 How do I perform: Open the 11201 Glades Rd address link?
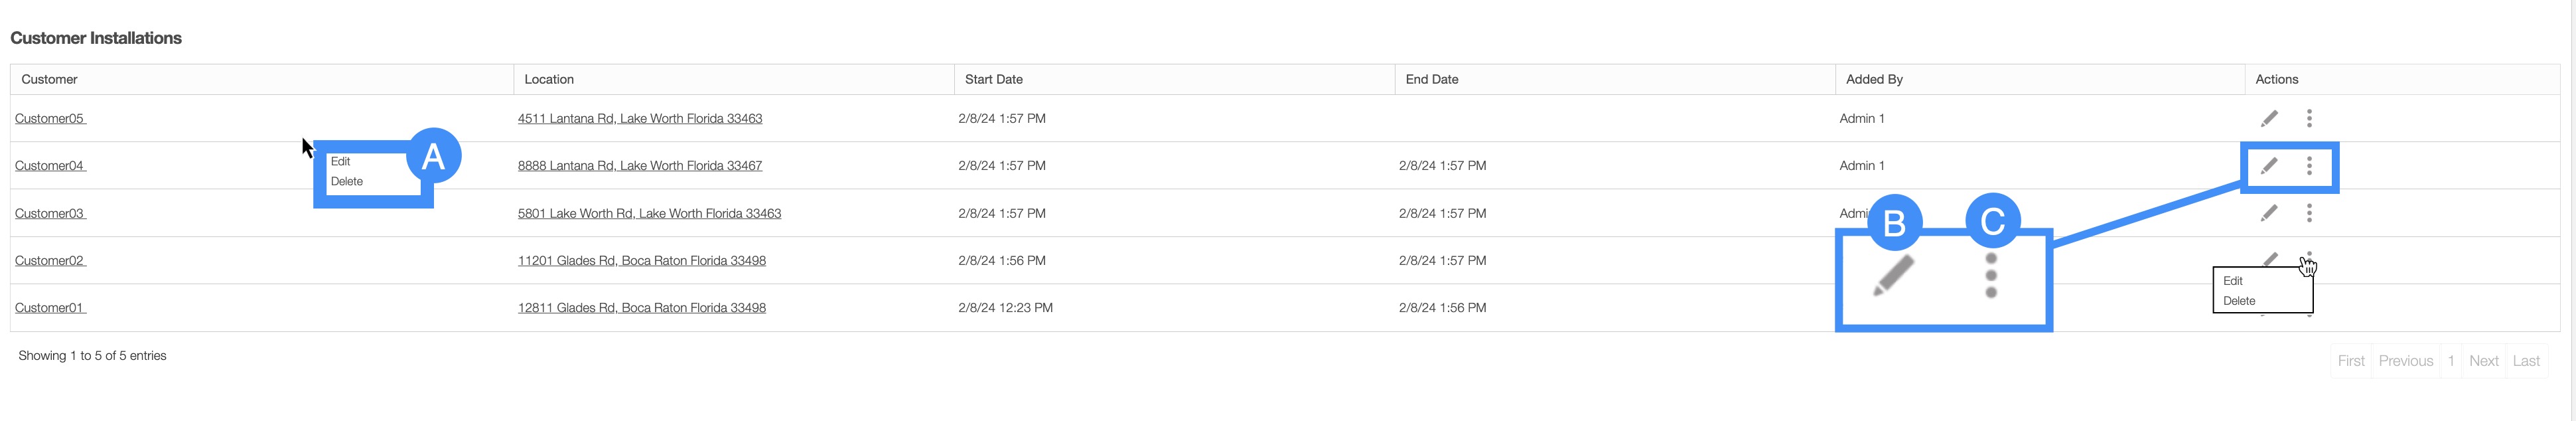(x=641, y=261)
